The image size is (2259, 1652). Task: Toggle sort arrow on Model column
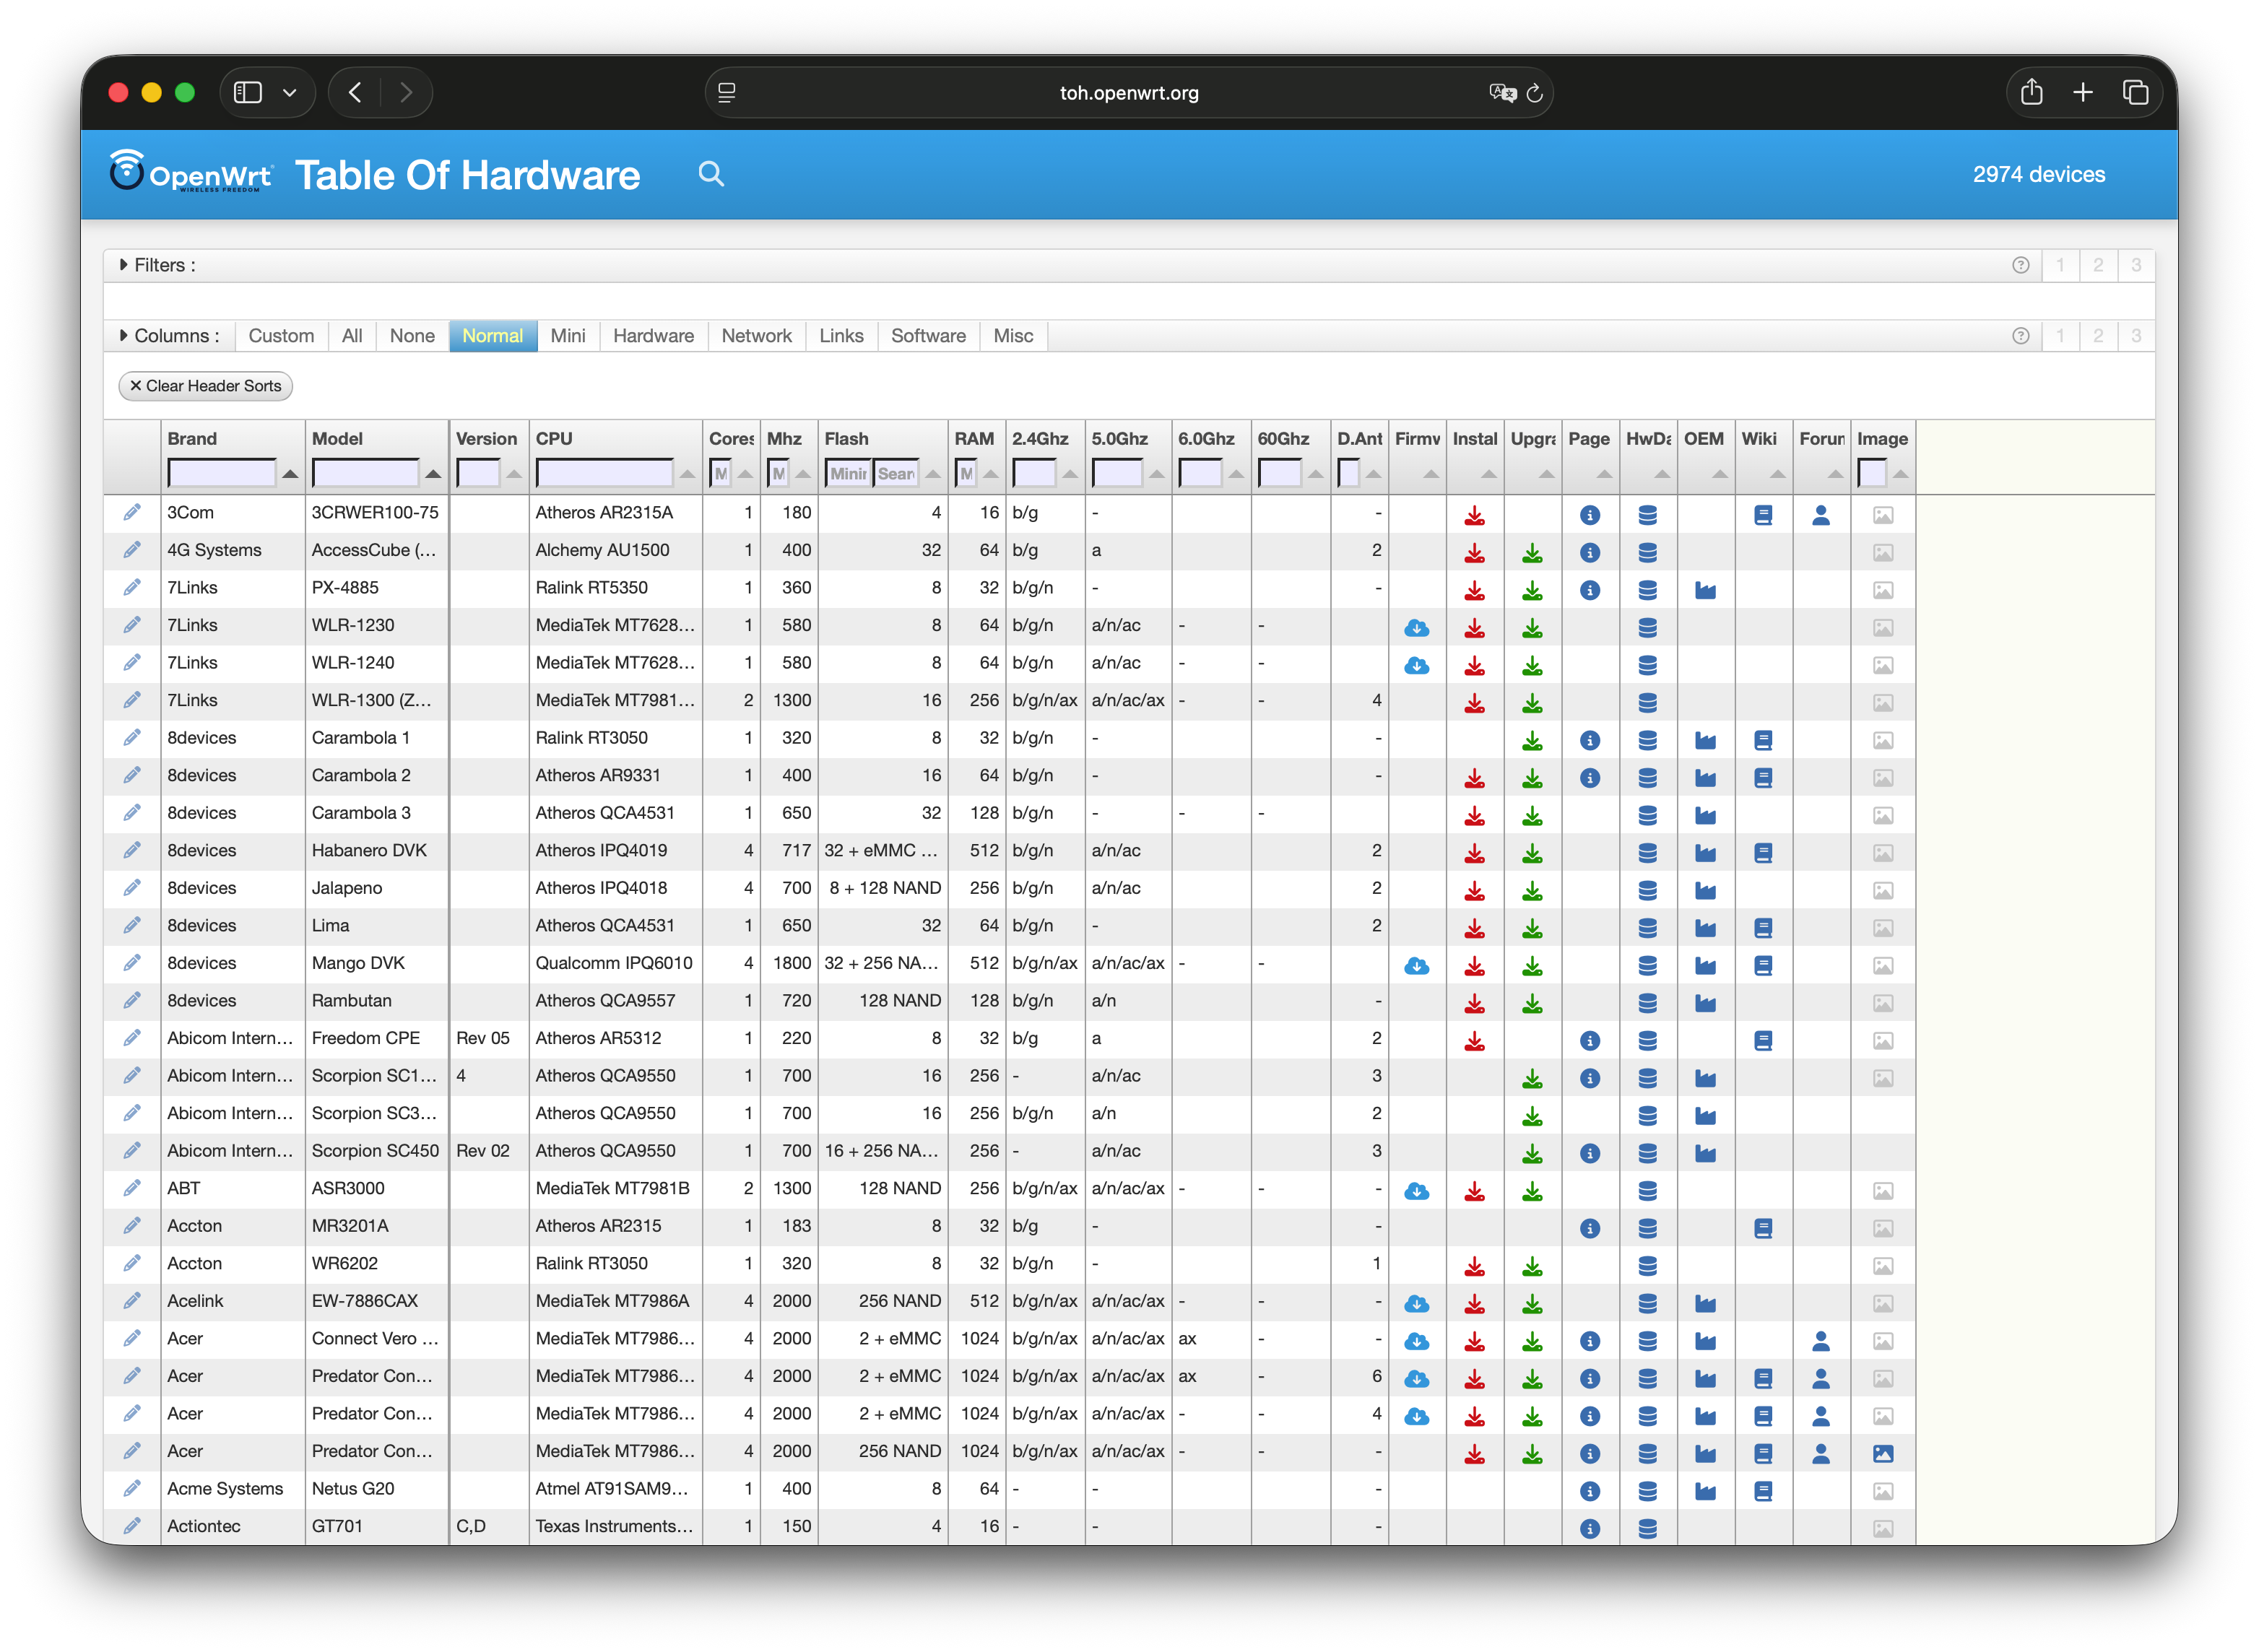[433, 474]
